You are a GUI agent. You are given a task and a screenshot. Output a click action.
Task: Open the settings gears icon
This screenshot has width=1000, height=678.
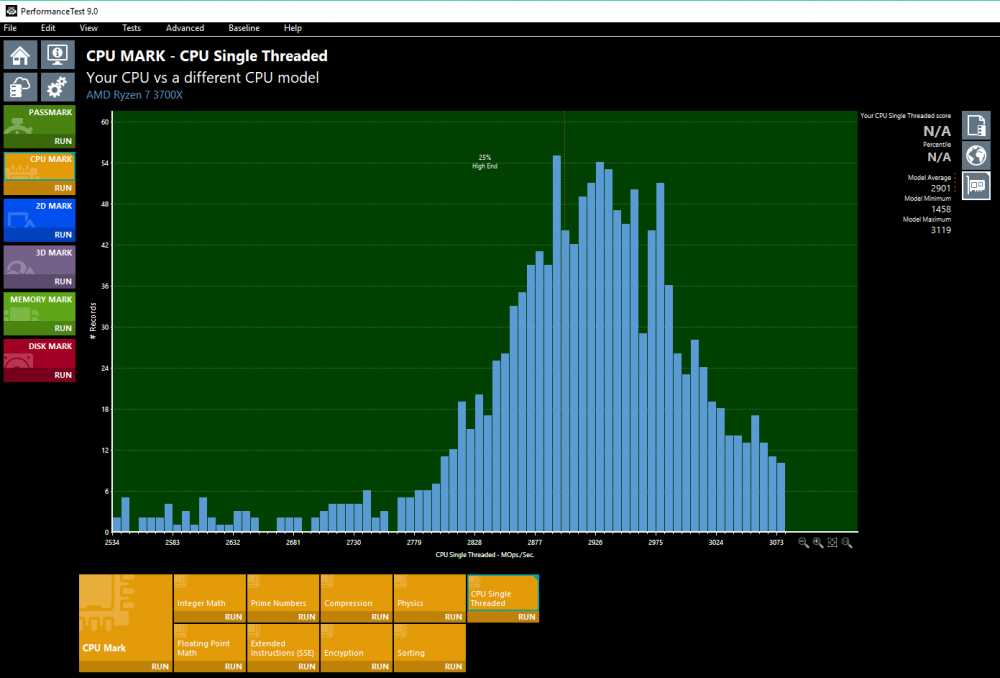(x=58, y=86)
